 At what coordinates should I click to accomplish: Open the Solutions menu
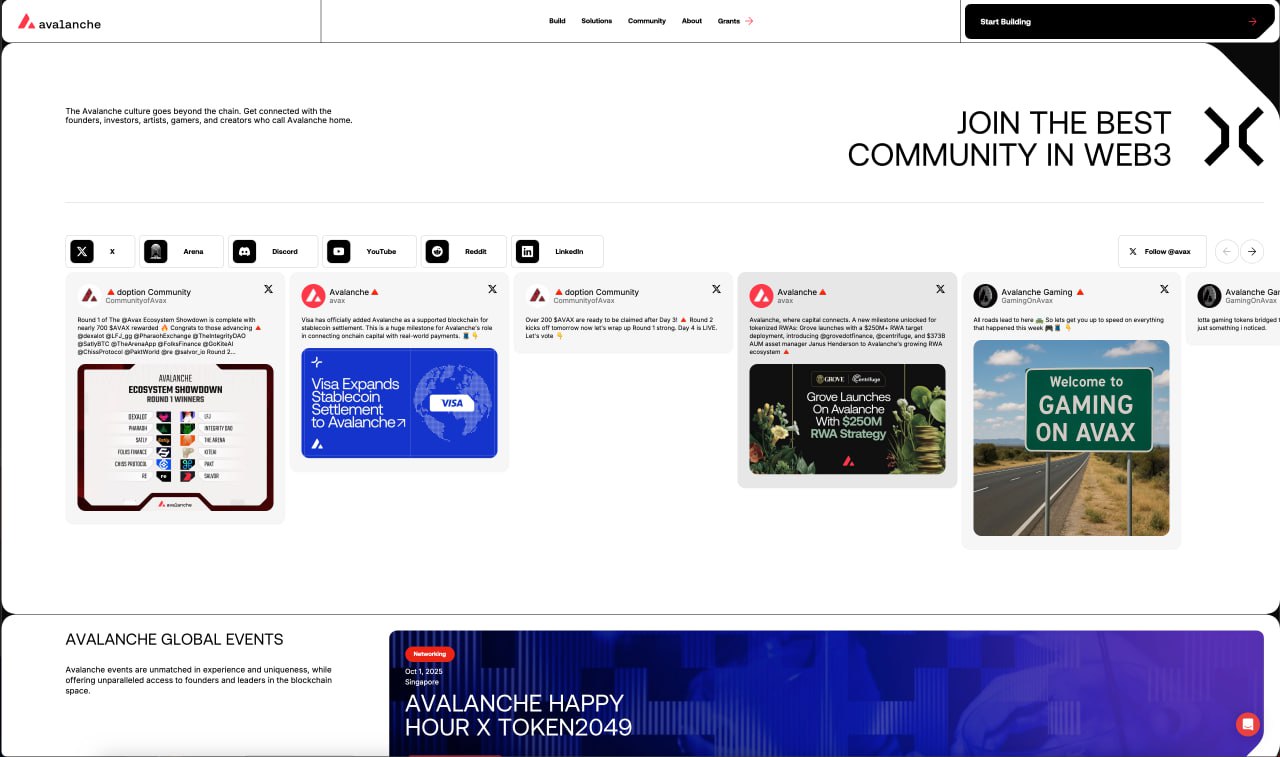point(596,21)
